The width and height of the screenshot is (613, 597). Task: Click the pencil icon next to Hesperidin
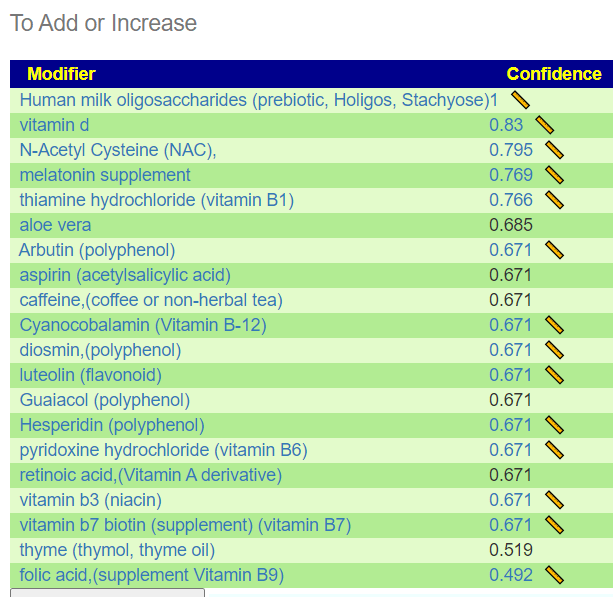tap(554, 425)
